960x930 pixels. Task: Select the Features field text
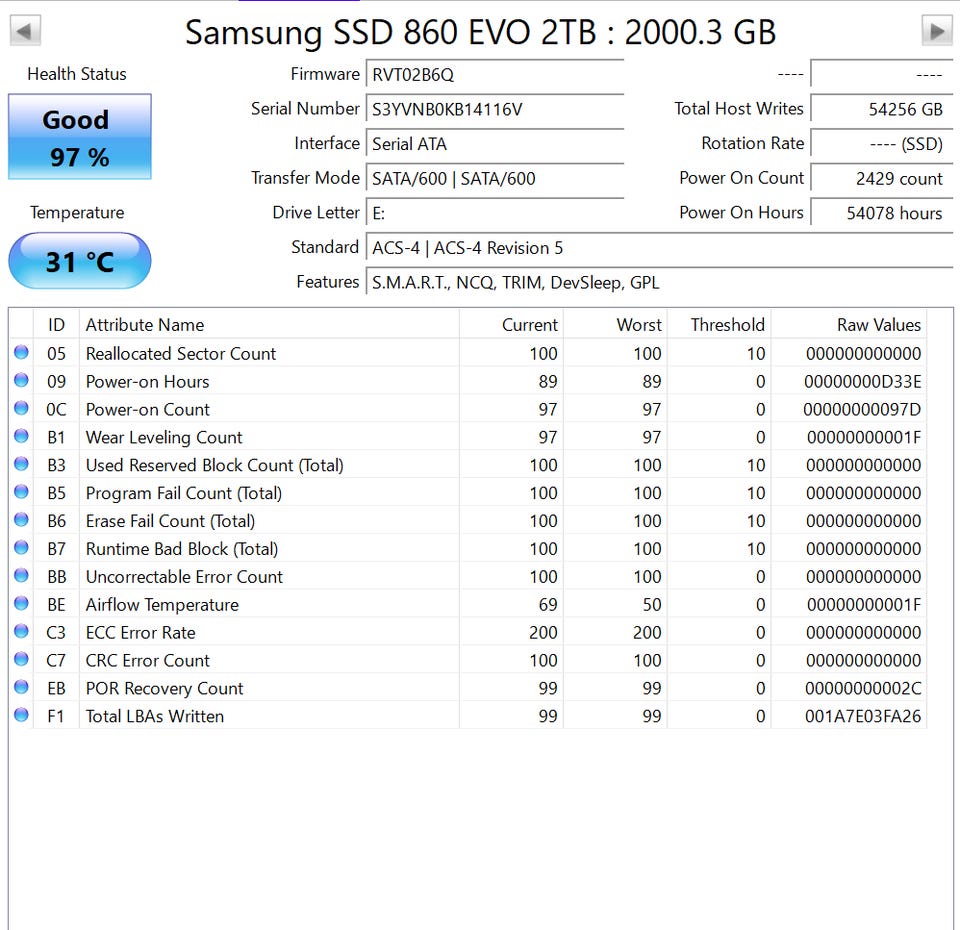659,282
